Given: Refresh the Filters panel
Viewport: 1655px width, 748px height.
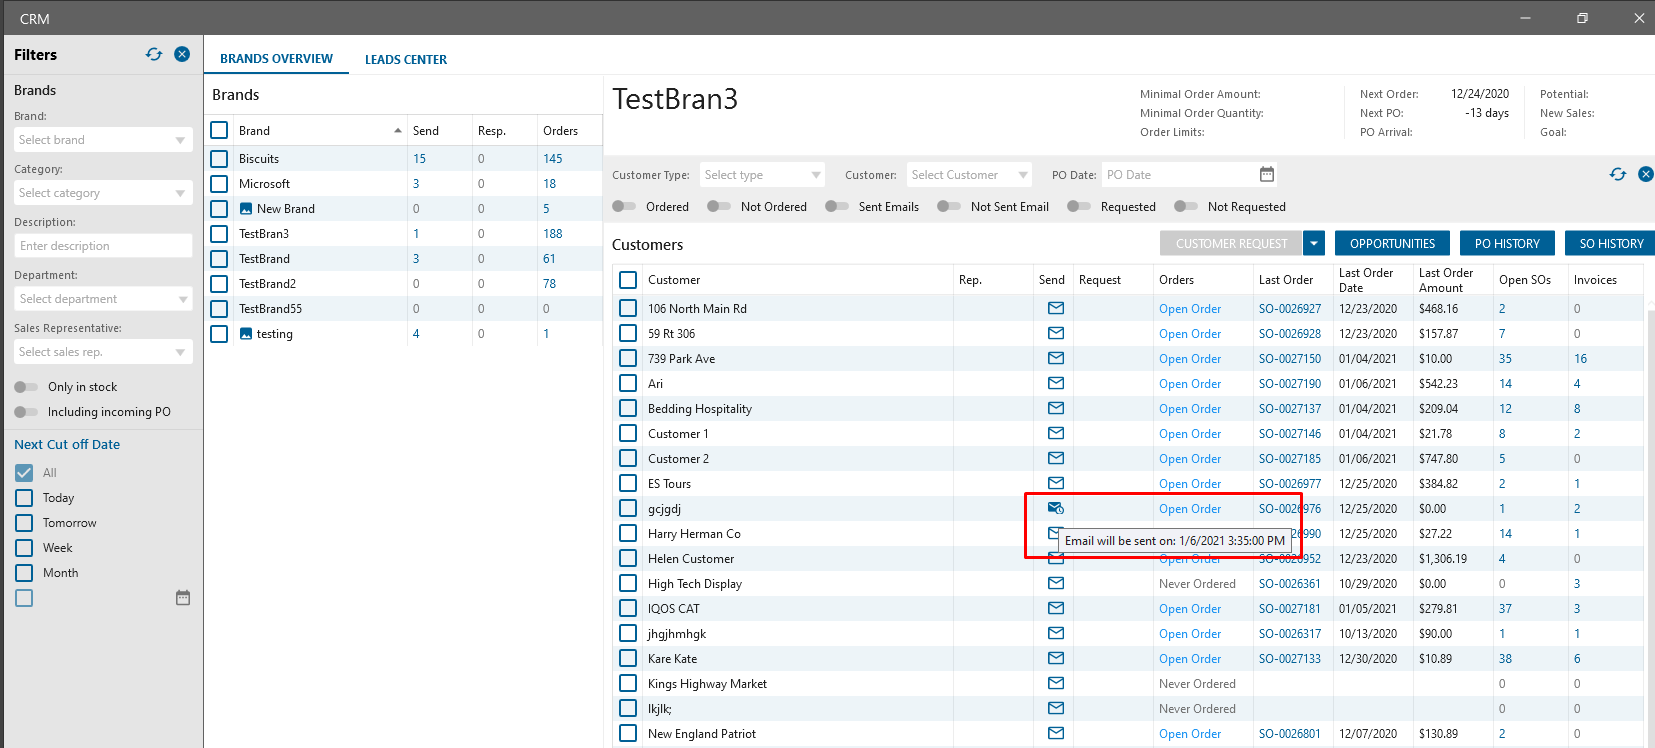Looking at the screenshot, I should click(154, 54).
